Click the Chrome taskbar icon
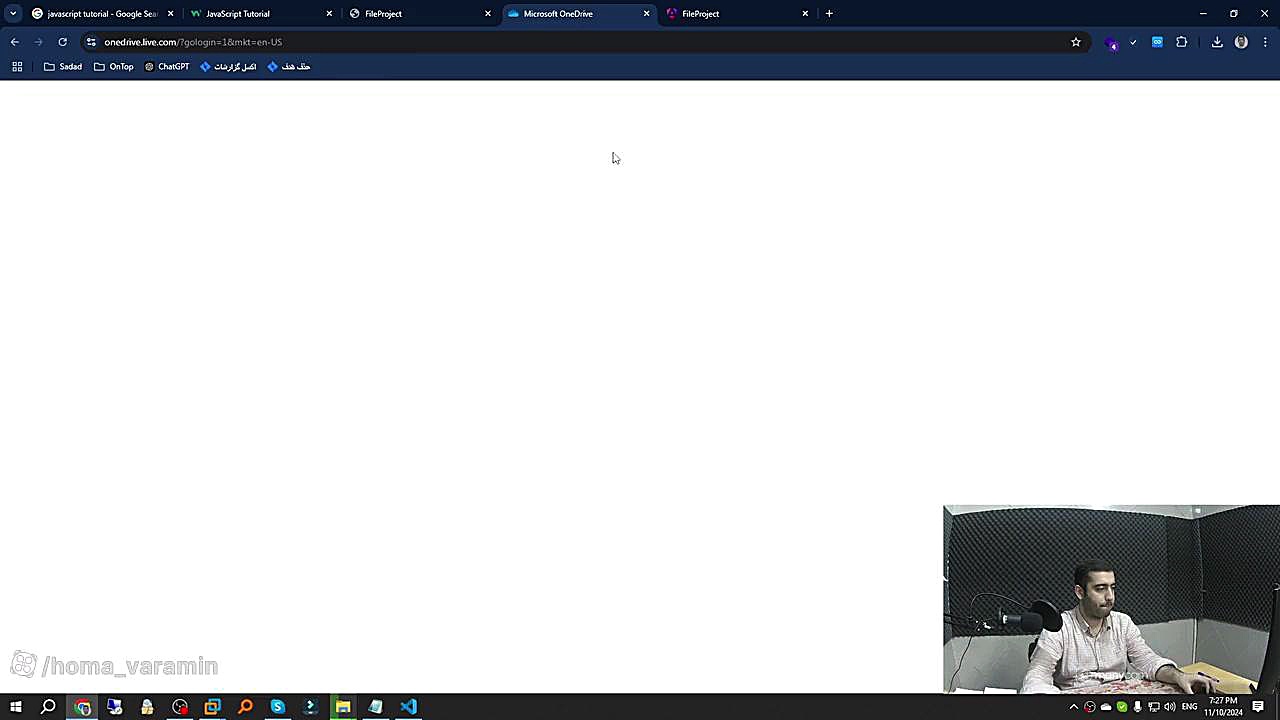 point(82,707)
